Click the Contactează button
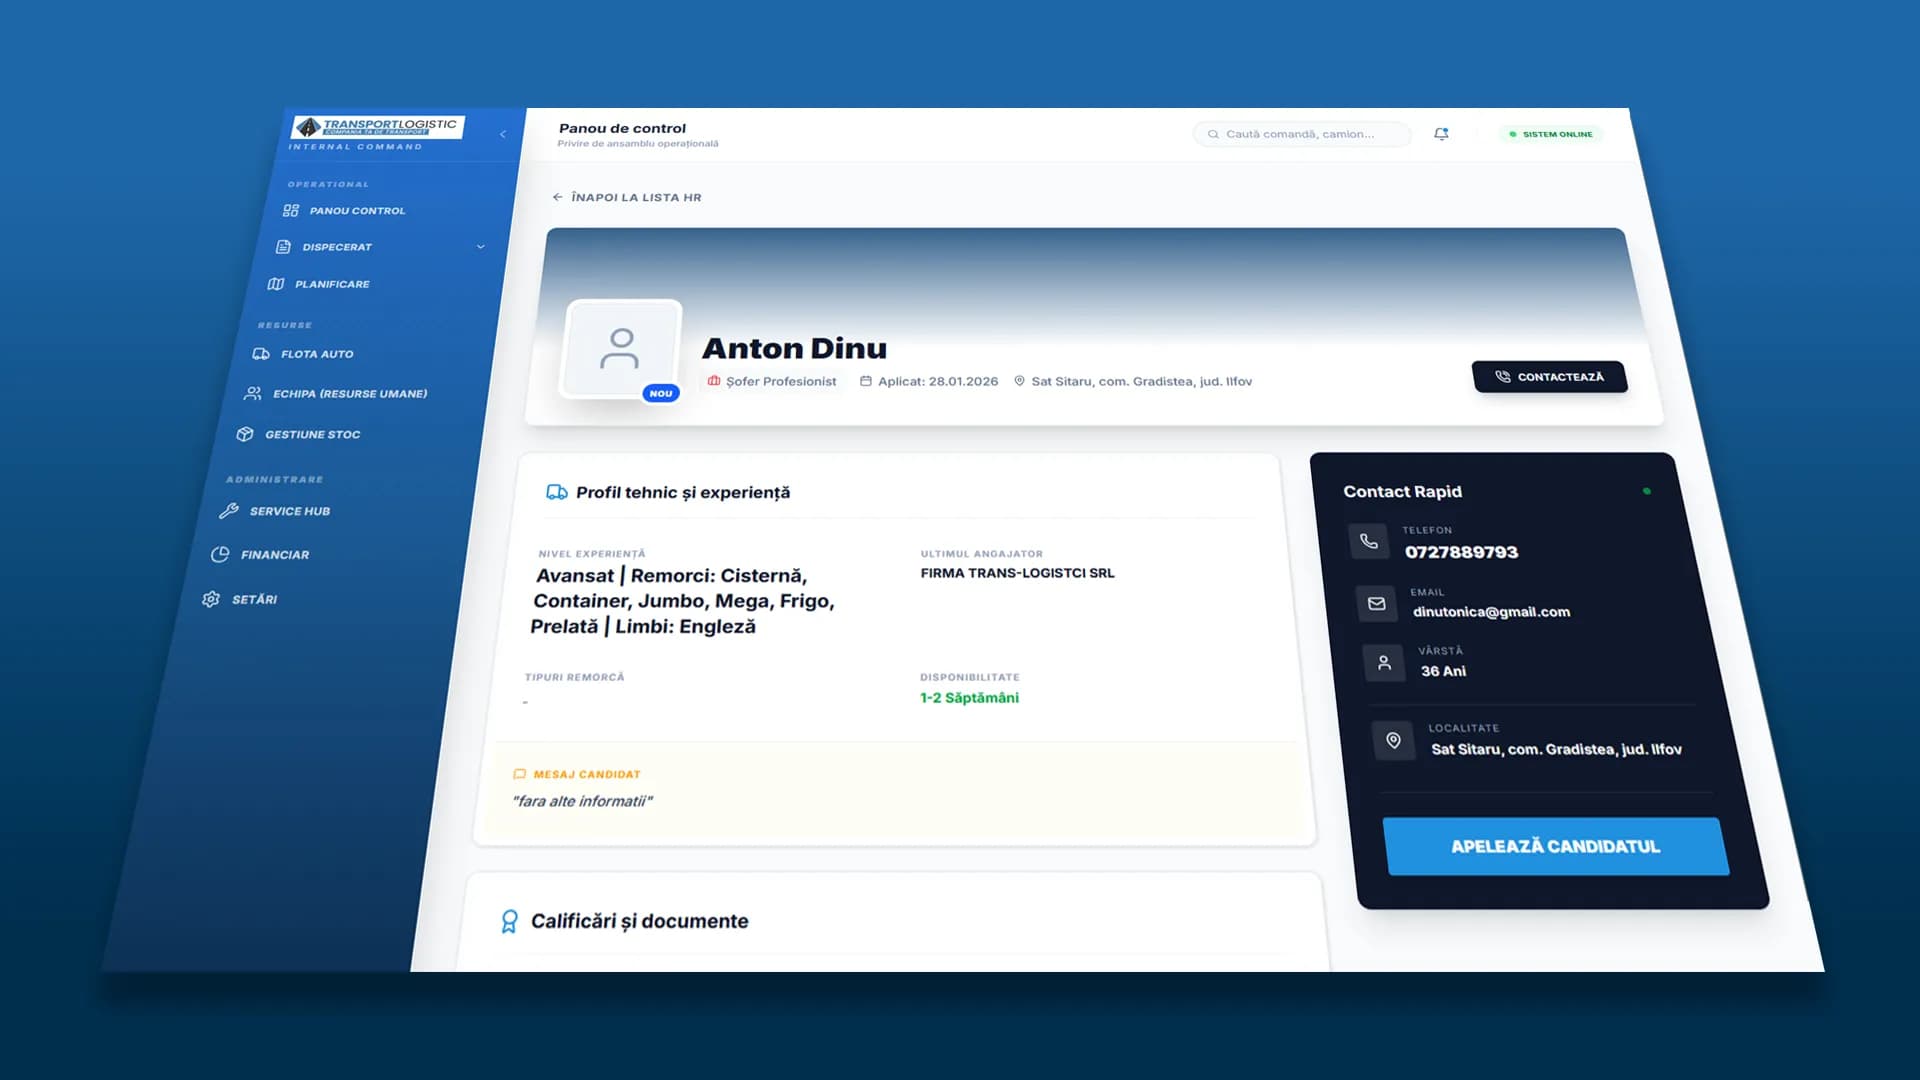The image size is (1920, 1080). [x=1549, y=377]
